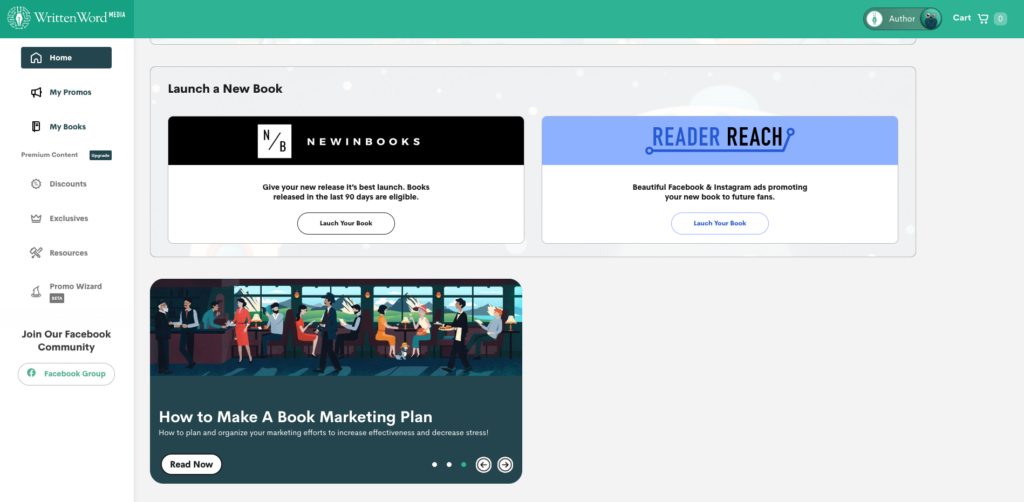This screenshot has height=502, width=1024.
Task: Click the My Promos megaphone icon
Action: click(37, 92)
